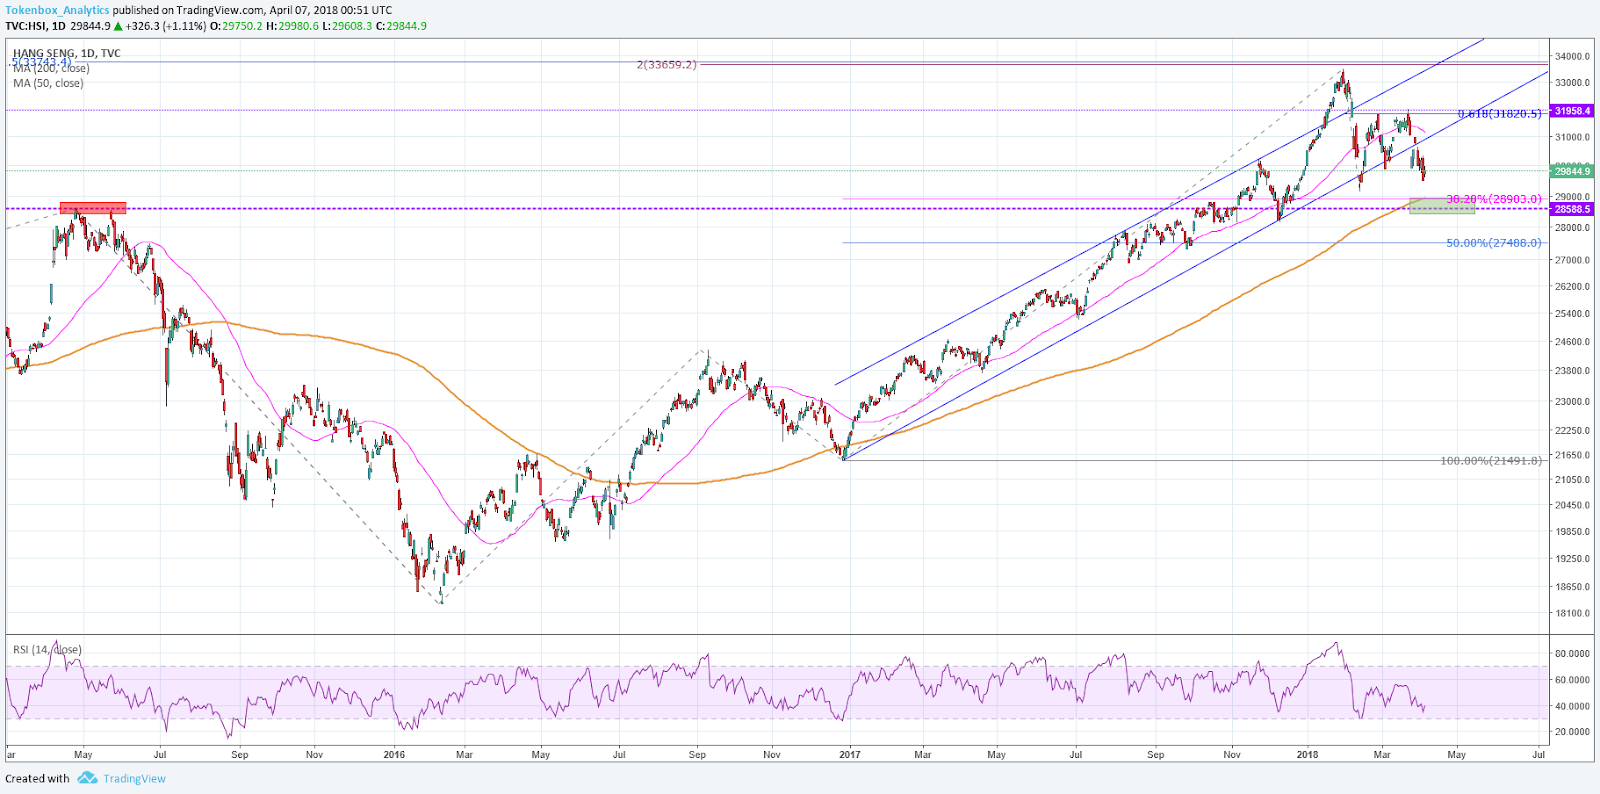Select the 50.00%(27408.0) retracement label

tap(1494, 243)
